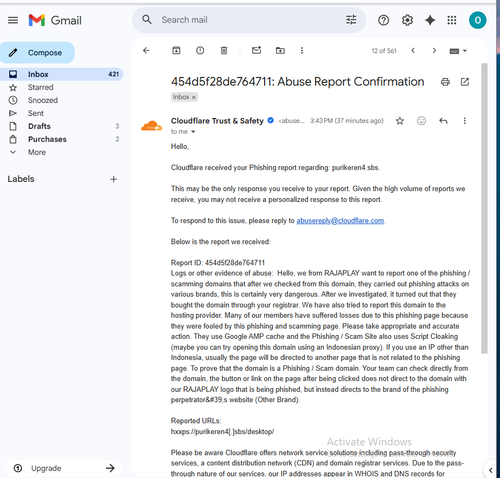Open the Settings gear icon
500x478 pixels.
pyautogui.click(x=407, y=20)
